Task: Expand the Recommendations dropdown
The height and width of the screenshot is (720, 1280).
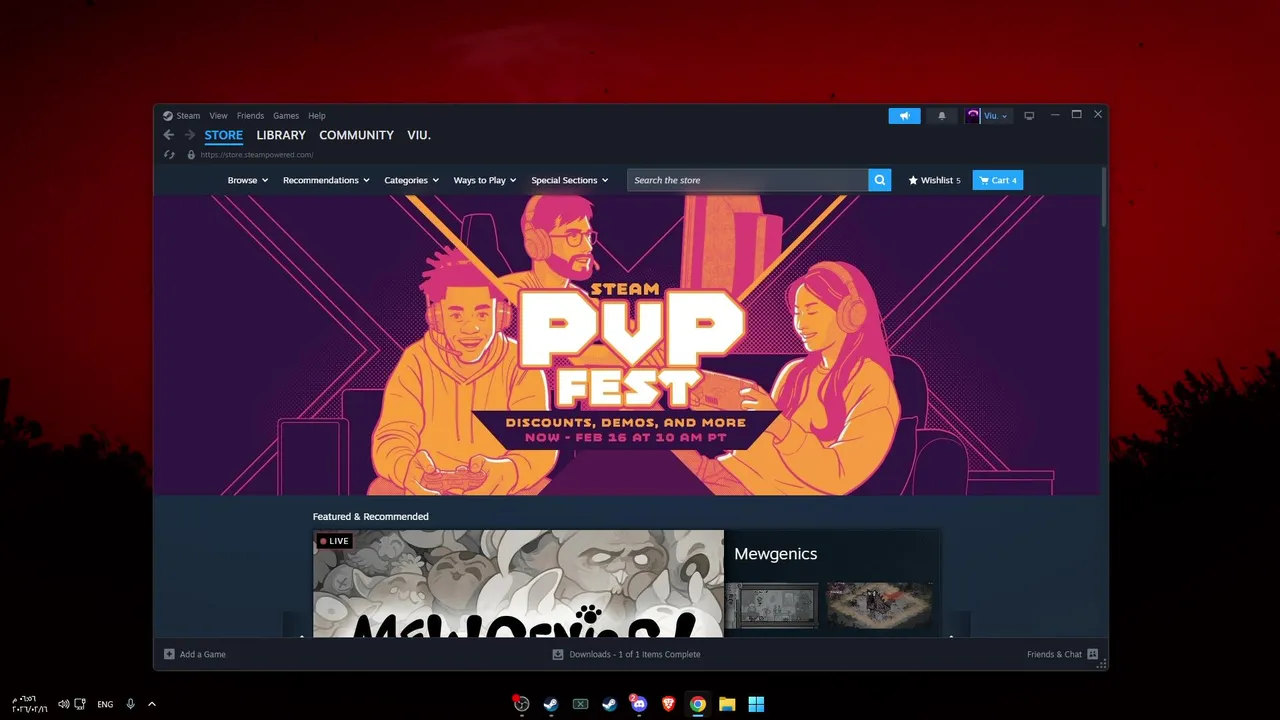Action: 326,180
